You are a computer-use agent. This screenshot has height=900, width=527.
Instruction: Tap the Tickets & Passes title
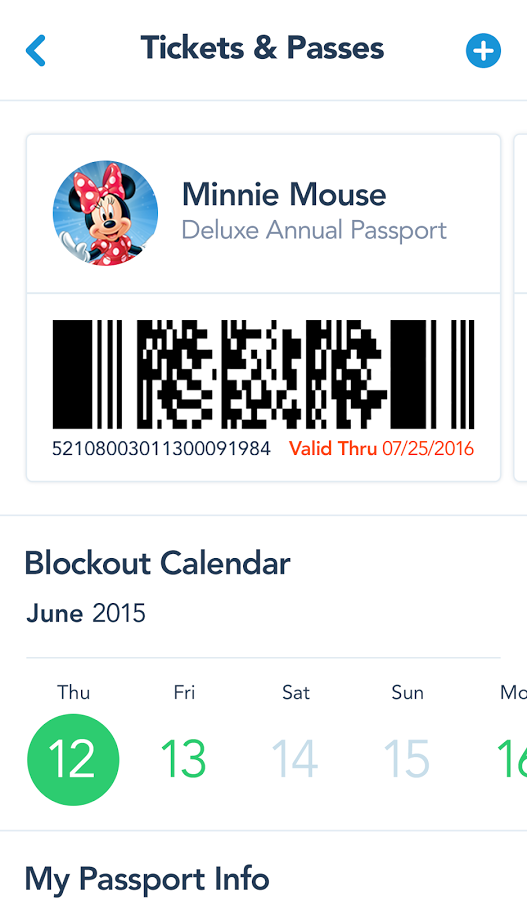tap(262, 48)
